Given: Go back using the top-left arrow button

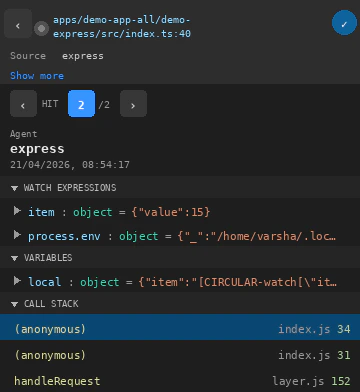Looking at the screenshot, I should 18,23.
